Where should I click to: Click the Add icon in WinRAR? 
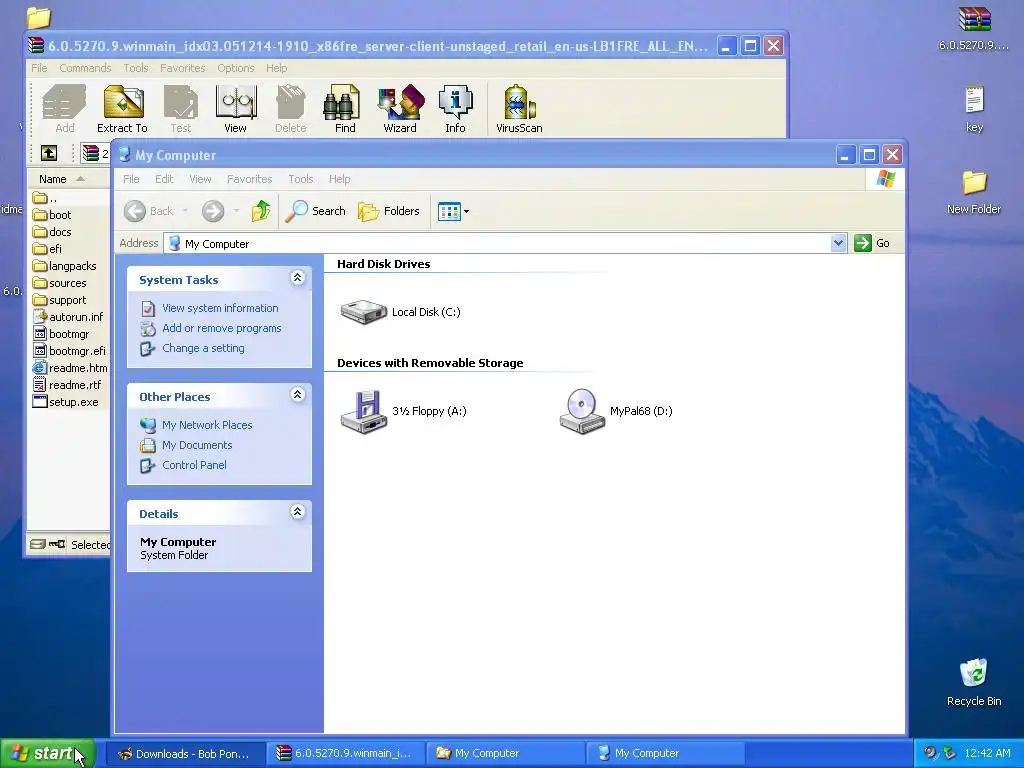(64, 110)
